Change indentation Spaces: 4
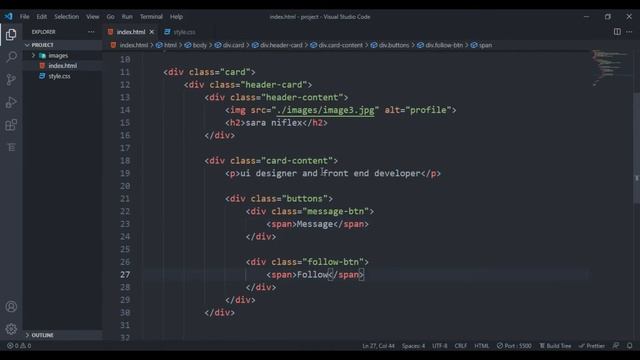This screenshot has width=640, height=360. click(413, 346)
